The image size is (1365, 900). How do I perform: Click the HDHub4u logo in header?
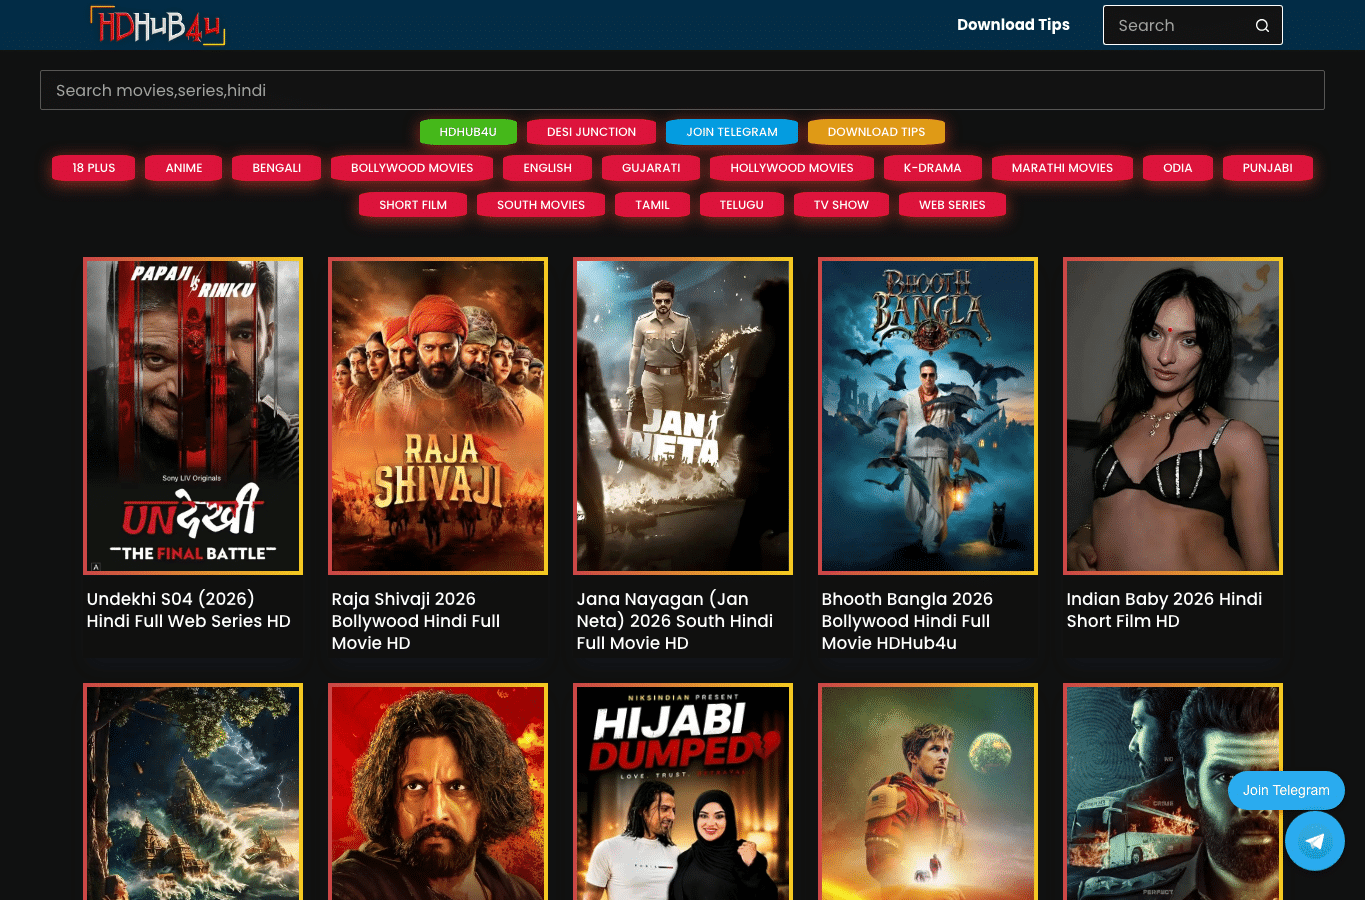click(x=157, y=25)
